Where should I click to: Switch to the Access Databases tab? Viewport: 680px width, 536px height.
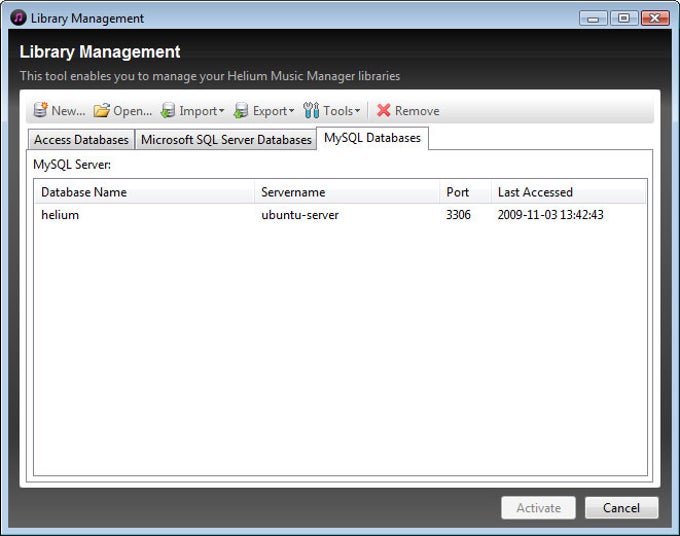[81, 140]
